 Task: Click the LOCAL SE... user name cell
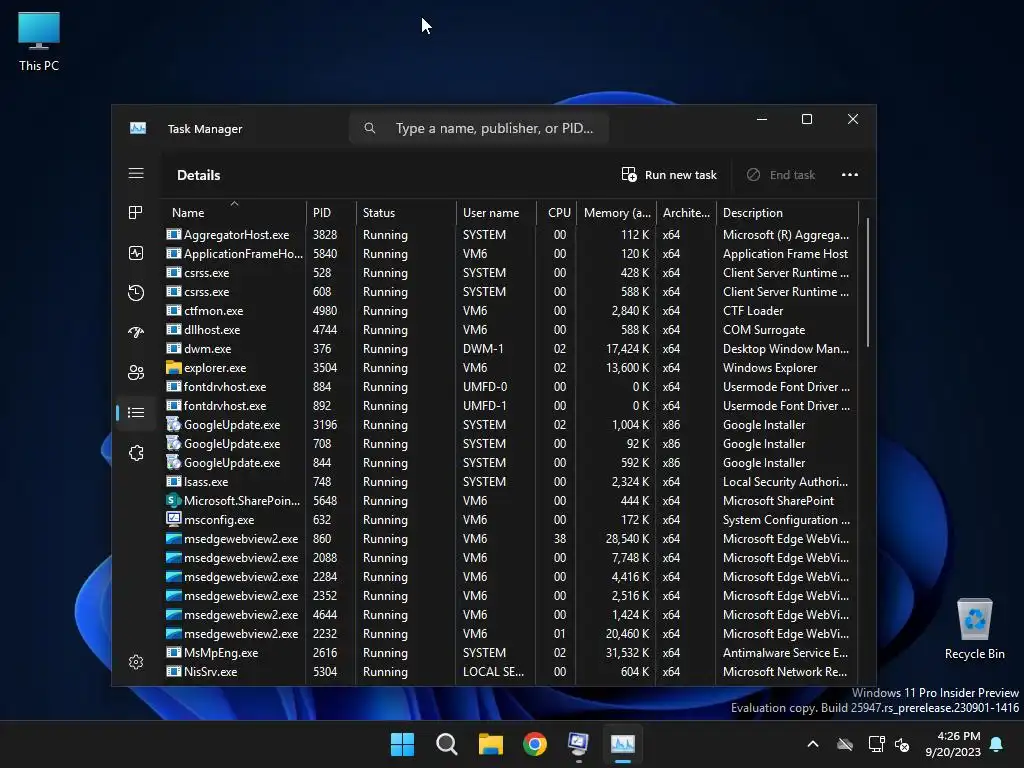(x=493, y=671)
